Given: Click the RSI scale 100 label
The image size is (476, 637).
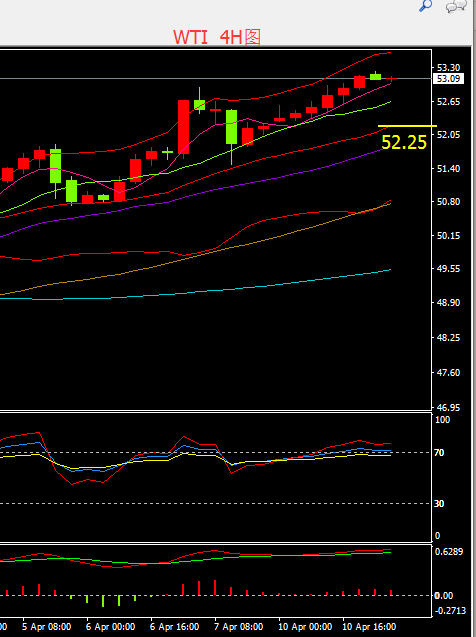Looking at the screenshot, I should [442, 420].
